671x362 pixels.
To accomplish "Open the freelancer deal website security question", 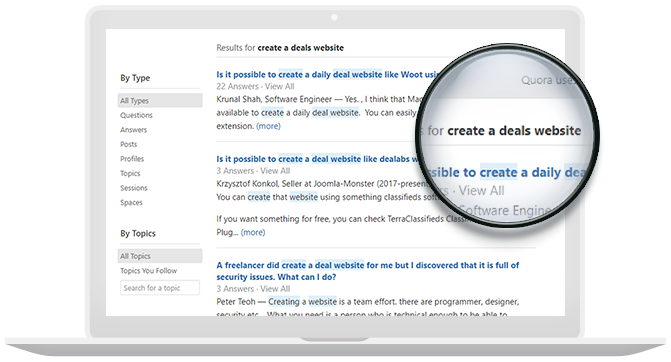I will point(368,271).
